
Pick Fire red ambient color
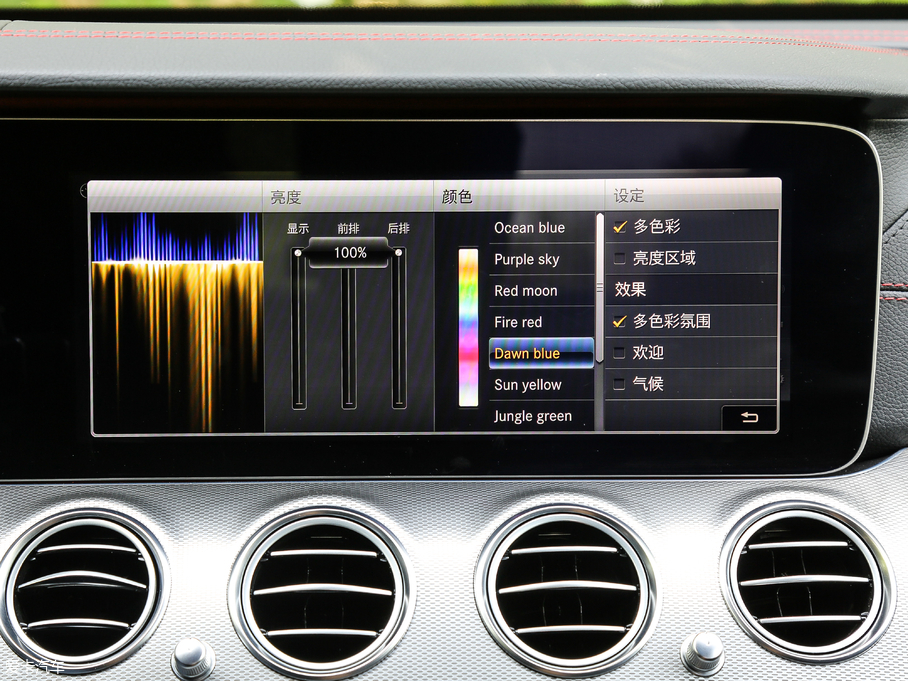coord(518,322)
